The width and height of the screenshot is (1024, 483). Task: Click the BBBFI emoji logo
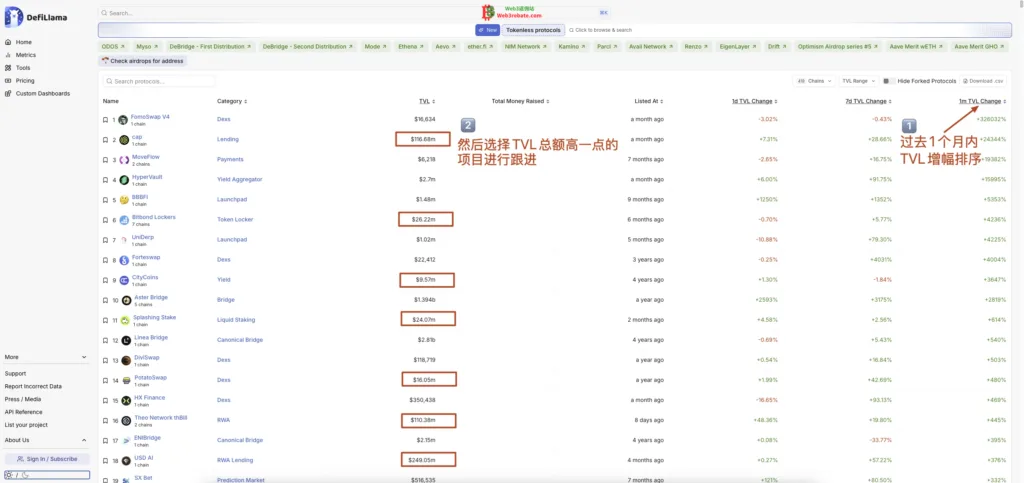click(123, 200)
